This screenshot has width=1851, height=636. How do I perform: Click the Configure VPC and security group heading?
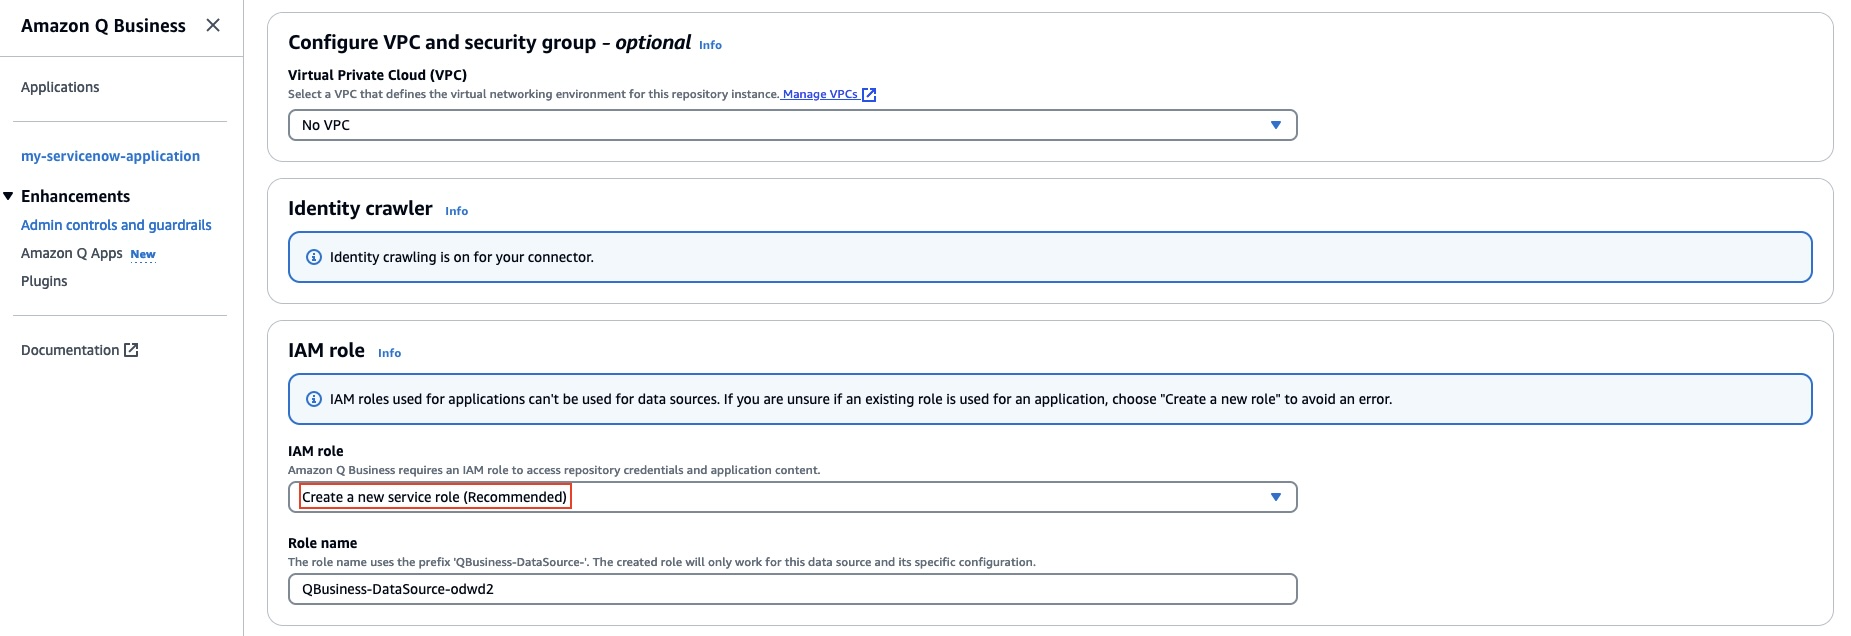click(489, 42)
